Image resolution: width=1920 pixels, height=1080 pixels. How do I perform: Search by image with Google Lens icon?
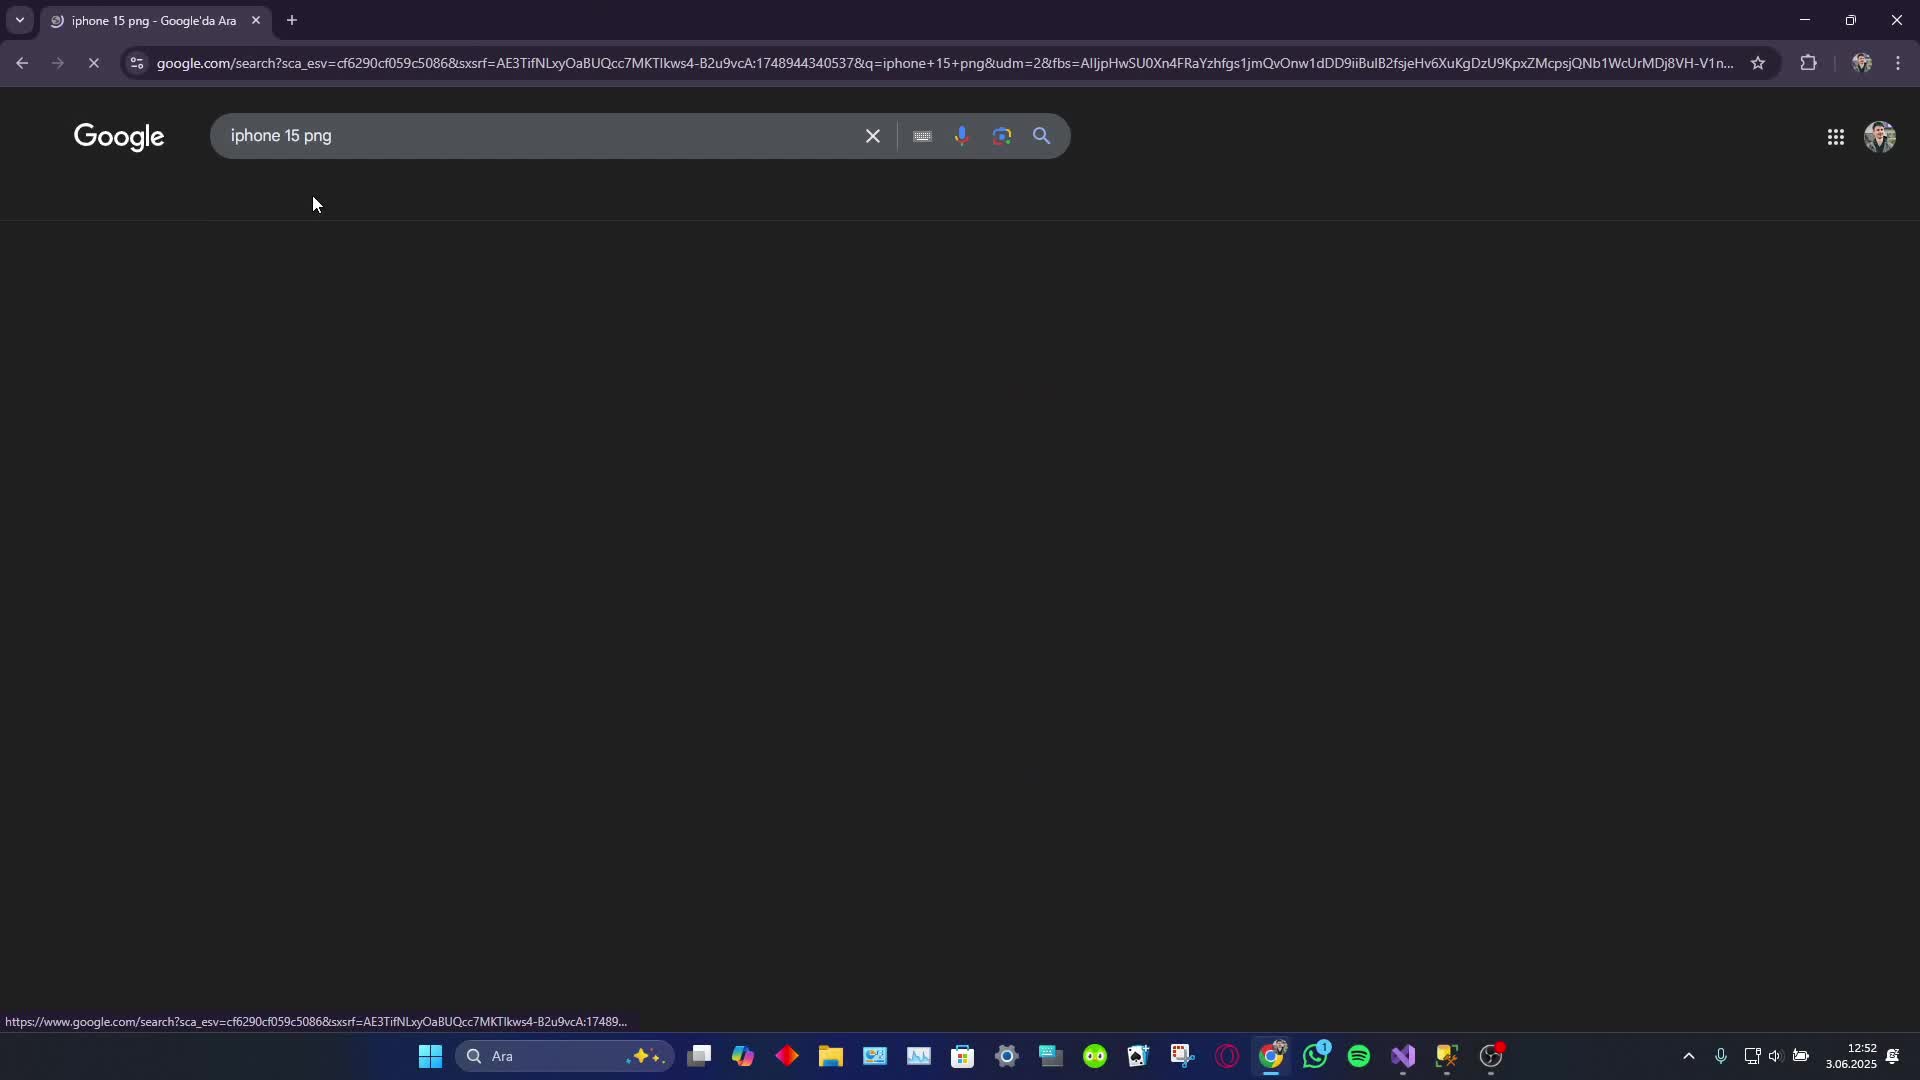point(1002,136)
